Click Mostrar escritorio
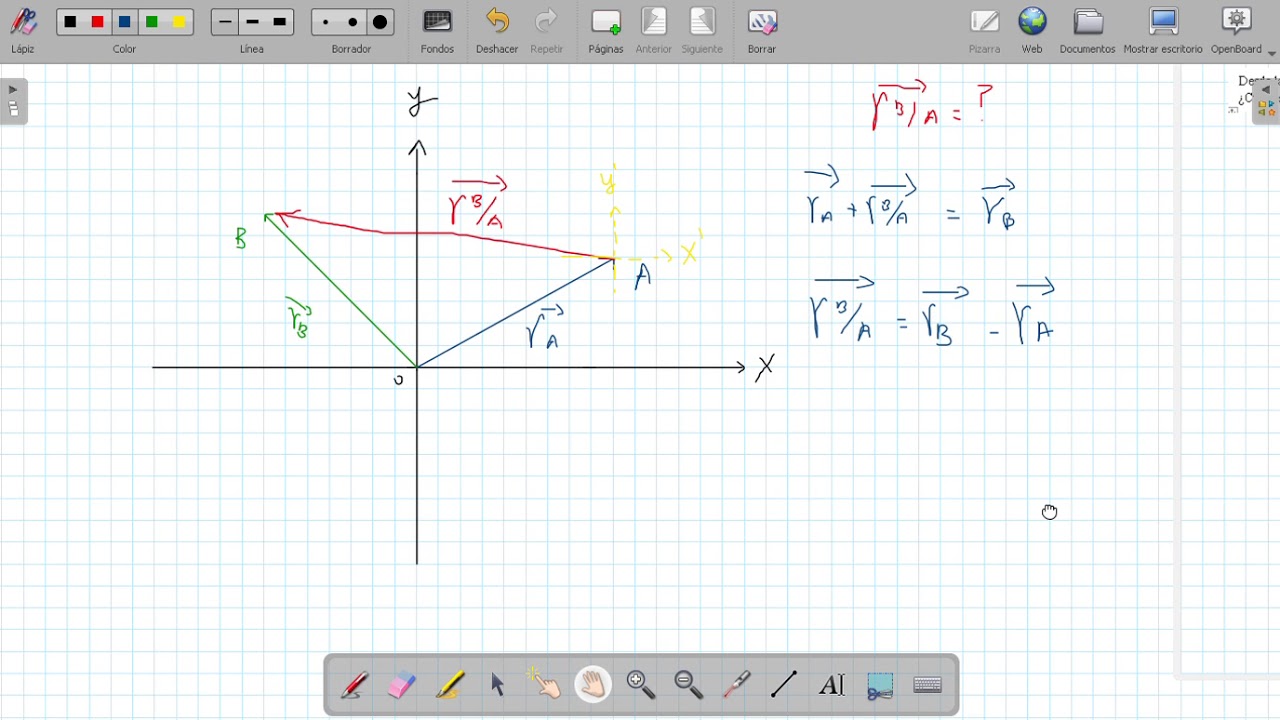The height and width of the screenshot is (720, 1280). tap(1163, 30)
